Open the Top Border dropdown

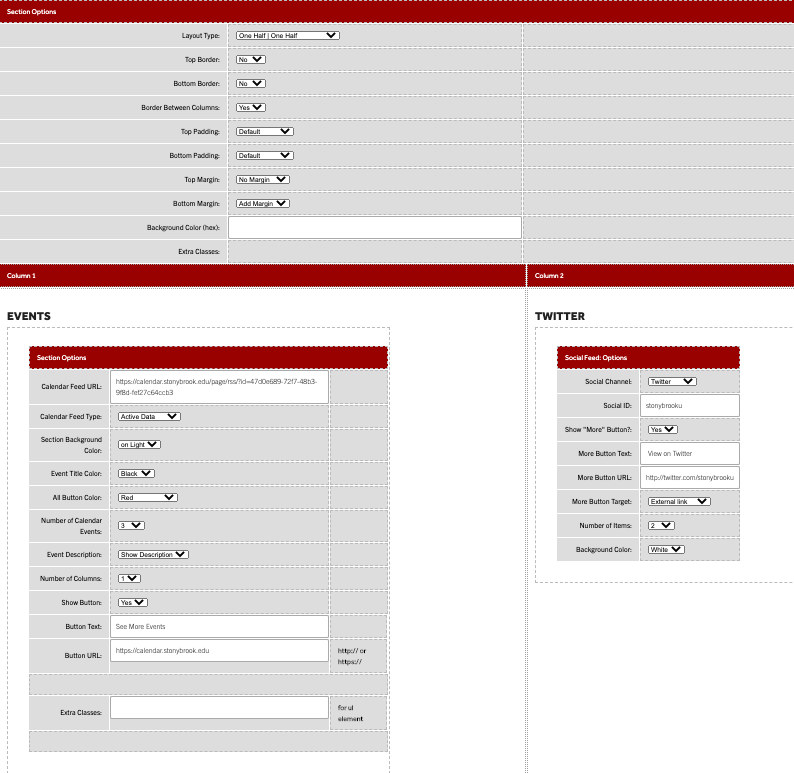[250, 59]
